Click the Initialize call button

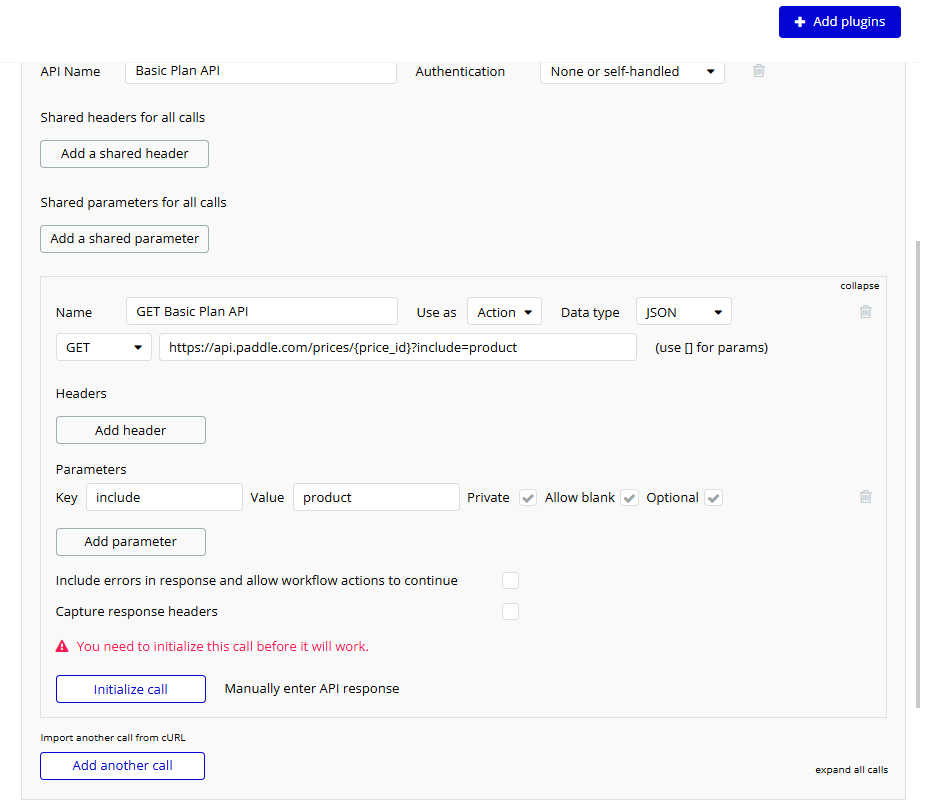coord(130,688)
